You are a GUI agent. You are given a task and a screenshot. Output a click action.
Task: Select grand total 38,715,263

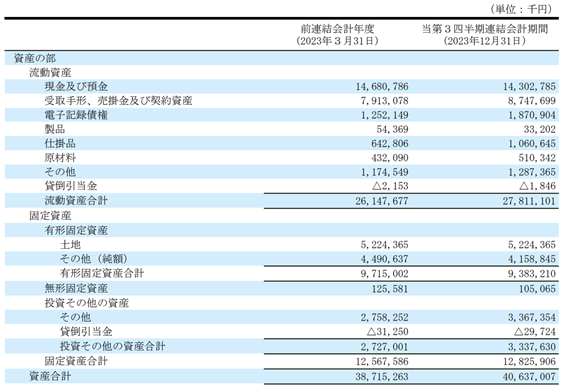coord(382,376)
